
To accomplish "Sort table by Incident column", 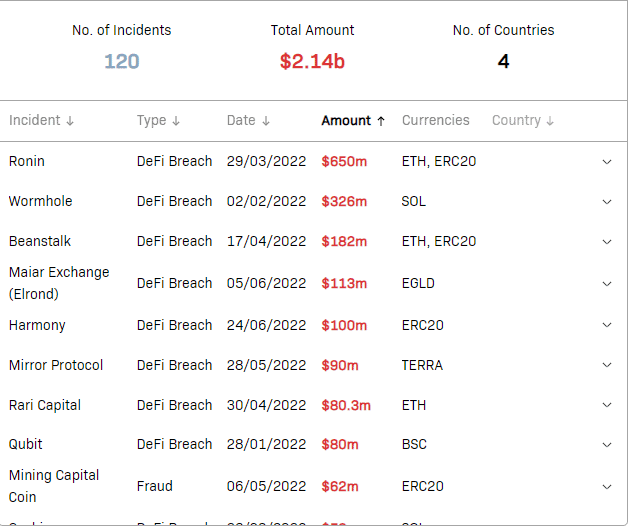I will click(42, 121).
